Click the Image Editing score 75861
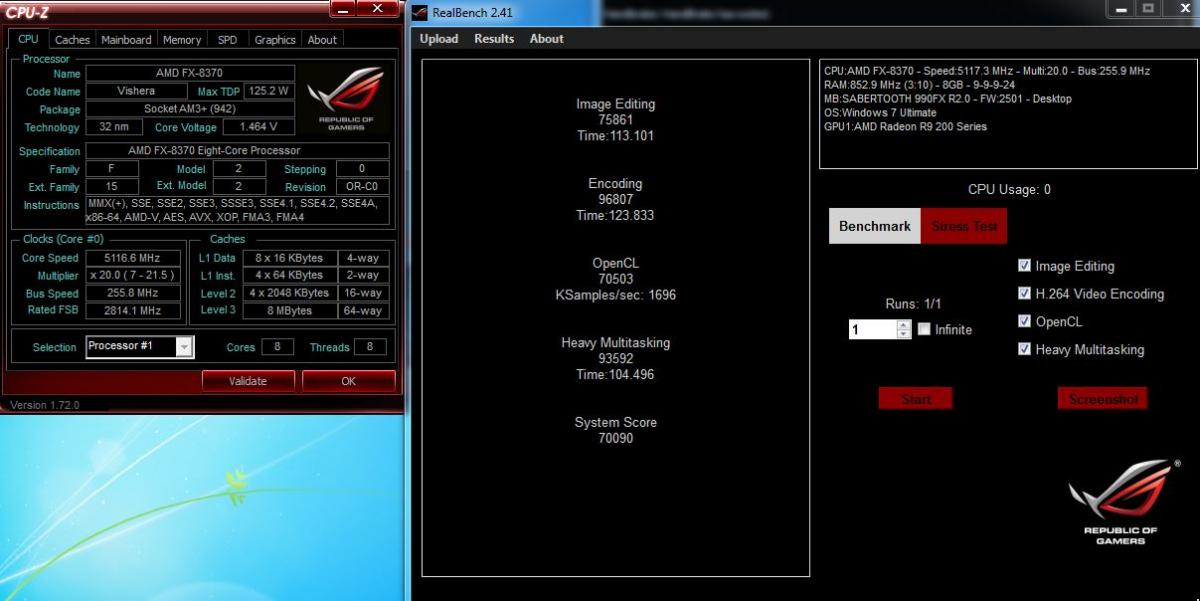The width and height of the screenshot is (1200, 601). [616, 119]
